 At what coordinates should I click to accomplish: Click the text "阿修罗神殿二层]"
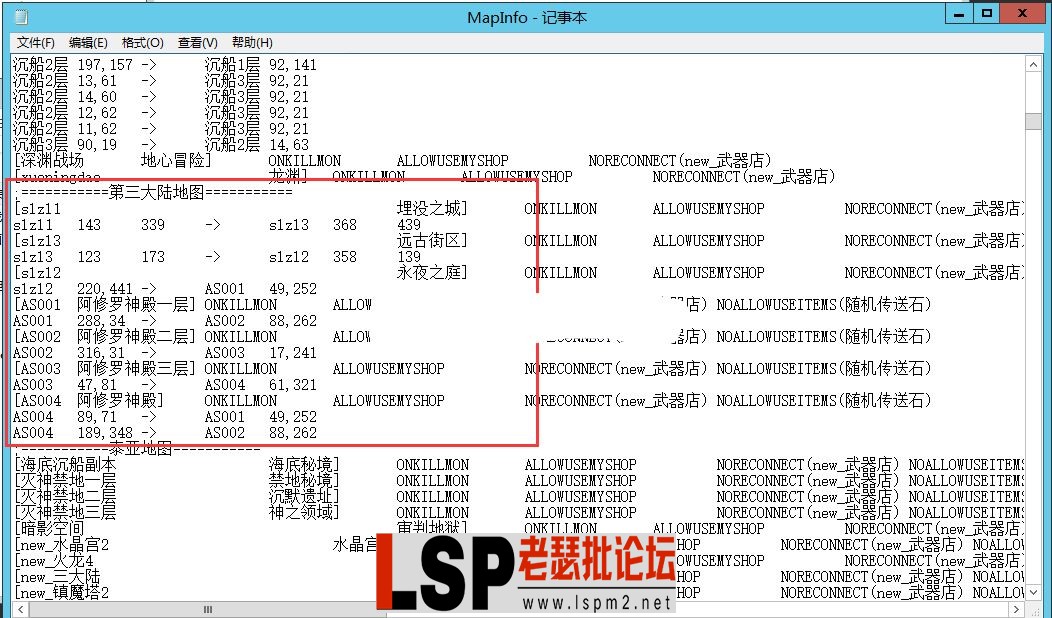click(x=136, y=337)
